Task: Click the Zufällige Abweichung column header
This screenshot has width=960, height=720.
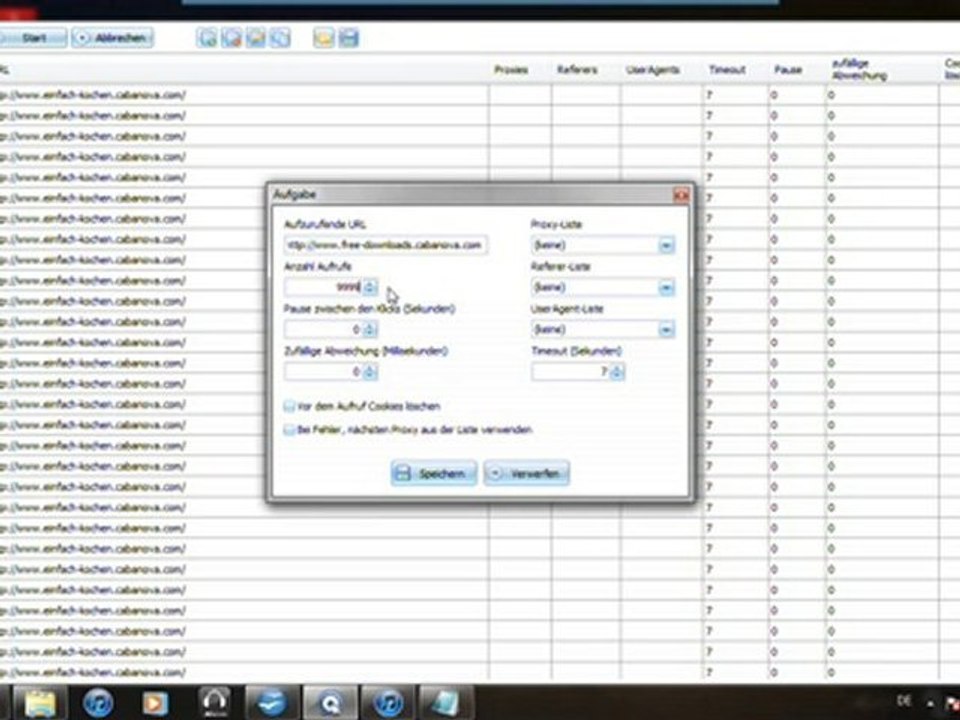Action: (859, 70)
